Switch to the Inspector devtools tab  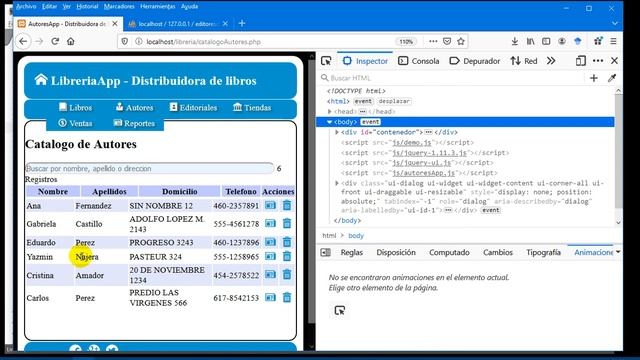pyautogui.click(x=365, y=61)
